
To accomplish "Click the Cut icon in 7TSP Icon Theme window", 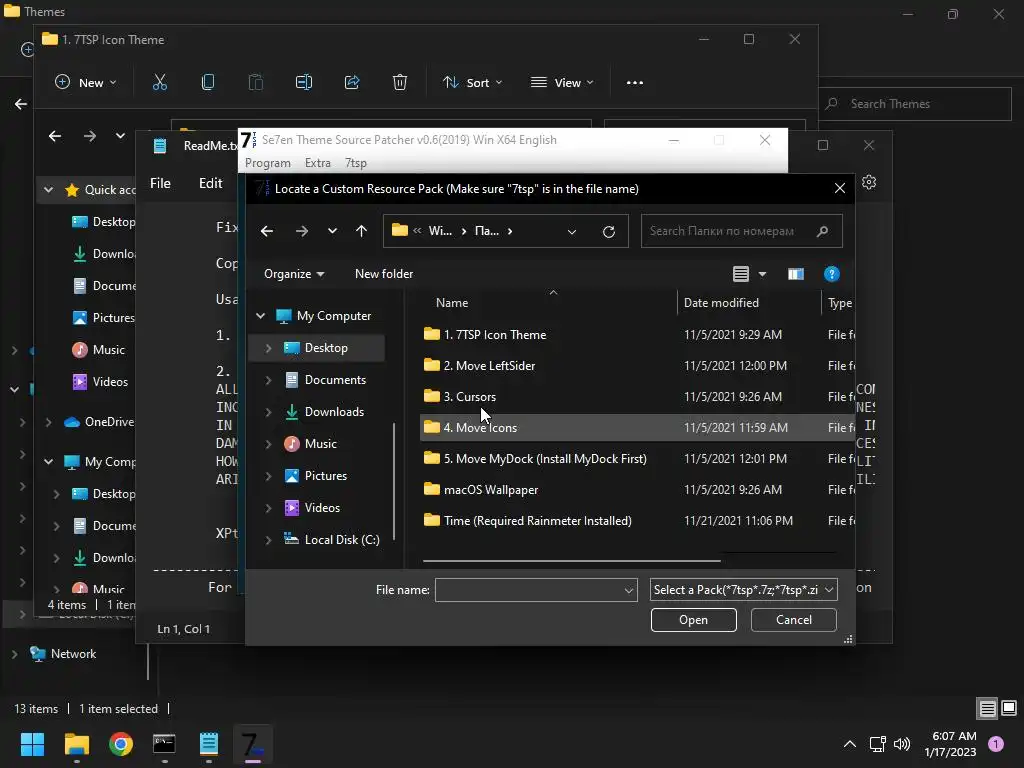I will (160, 82).
